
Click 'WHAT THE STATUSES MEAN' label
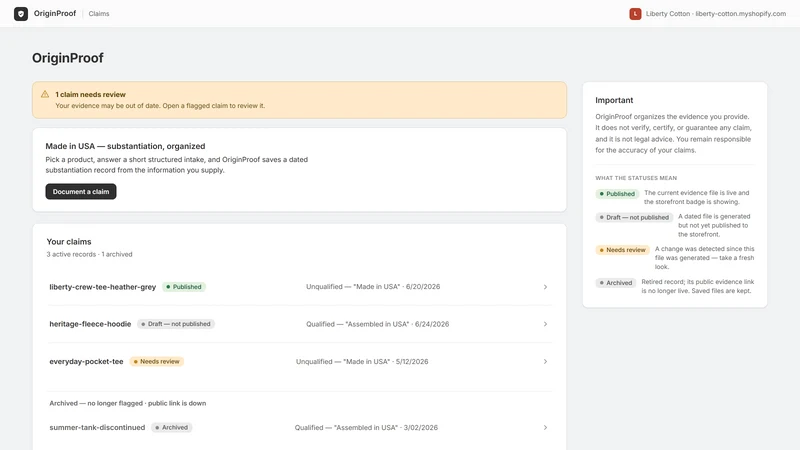(636, 178)
